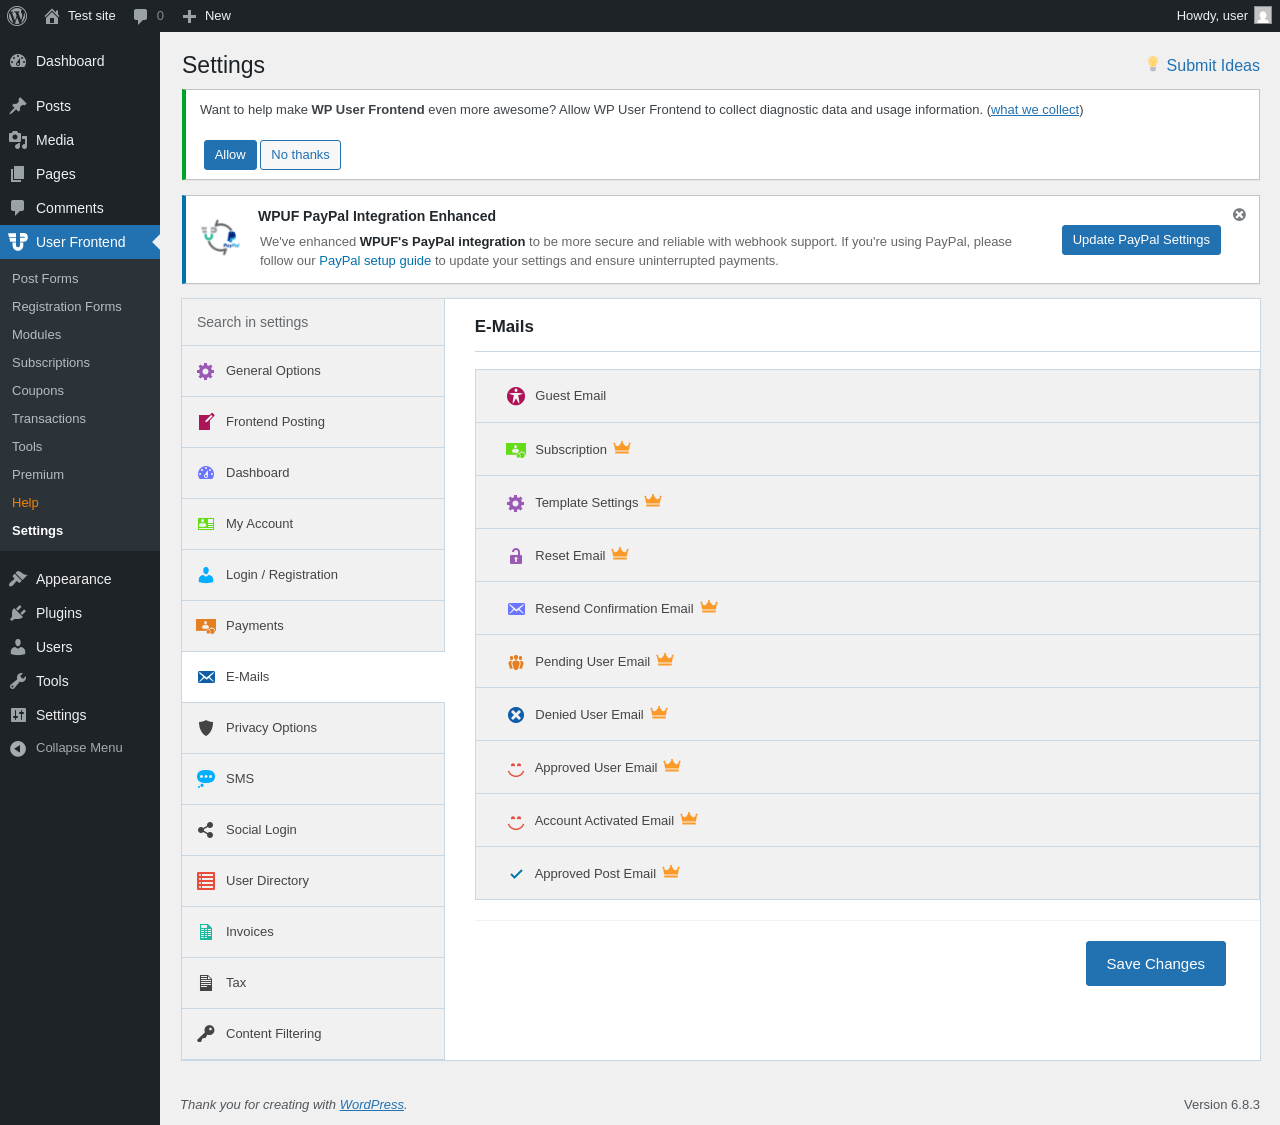Open the WordPress link in footer
Screen dimensions: 1280x1125
[x=372, y=1105]
